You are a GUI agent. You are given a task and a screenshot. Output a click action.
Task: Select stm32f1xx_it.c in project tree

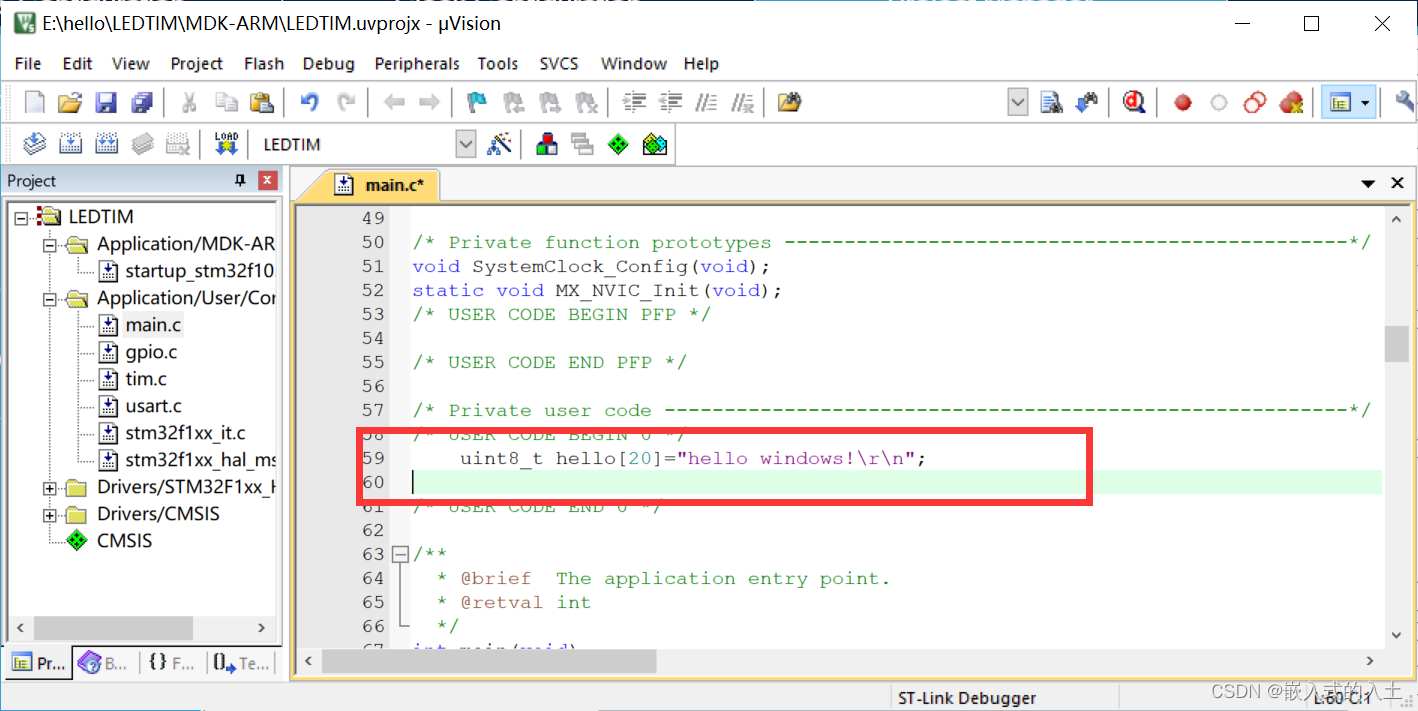pos(185,433)
